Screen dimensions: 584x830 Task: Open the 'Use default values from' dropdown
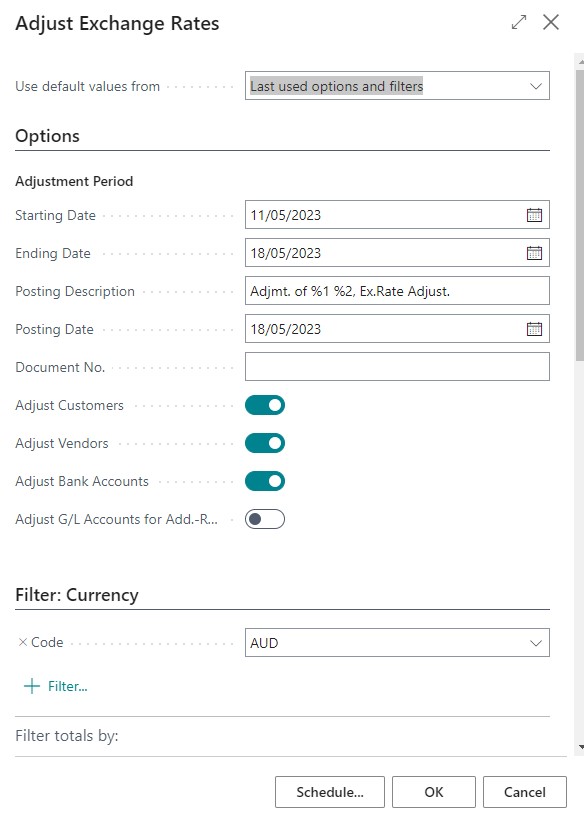pos(397,86)
